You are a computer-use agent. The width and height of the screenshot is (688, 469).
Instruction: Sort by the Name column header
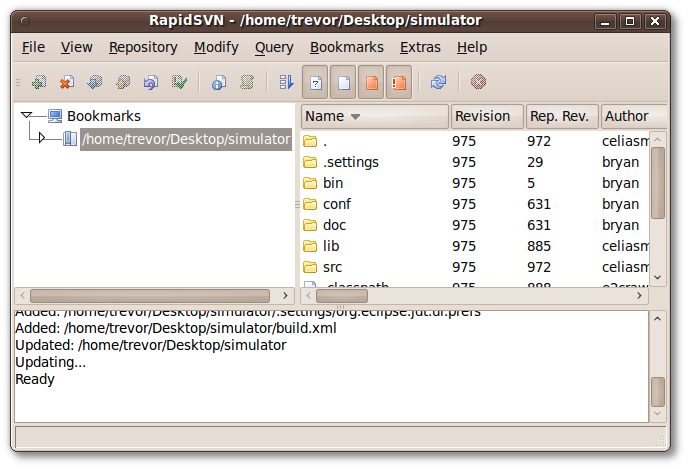point(375,117)
